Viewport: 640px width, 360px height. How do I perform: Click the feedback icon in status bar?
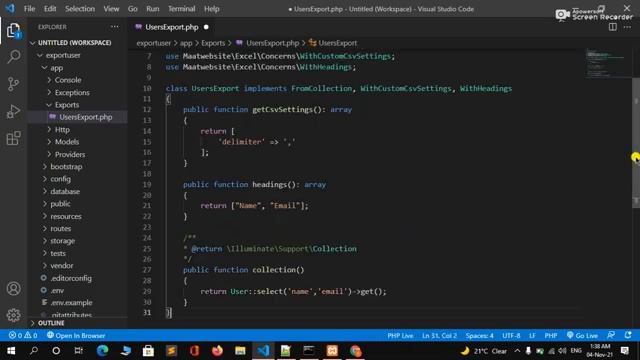611,336
